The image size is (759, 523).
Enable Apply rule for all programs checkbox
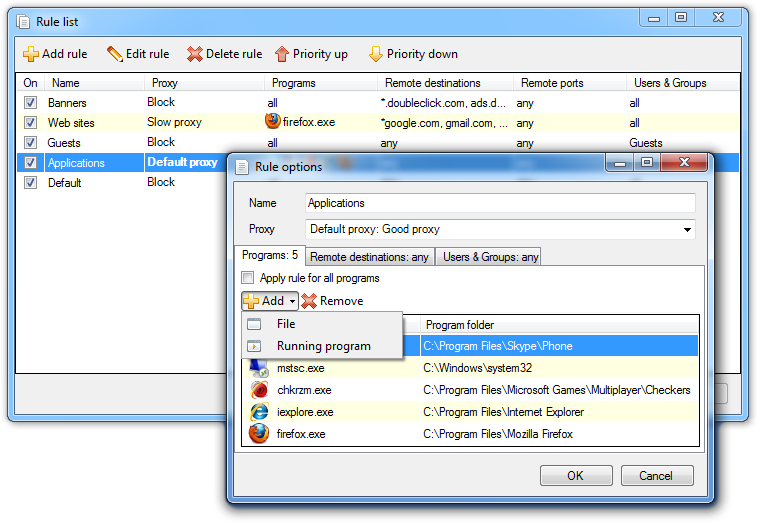pyautogui.click(x=248, y=278)
